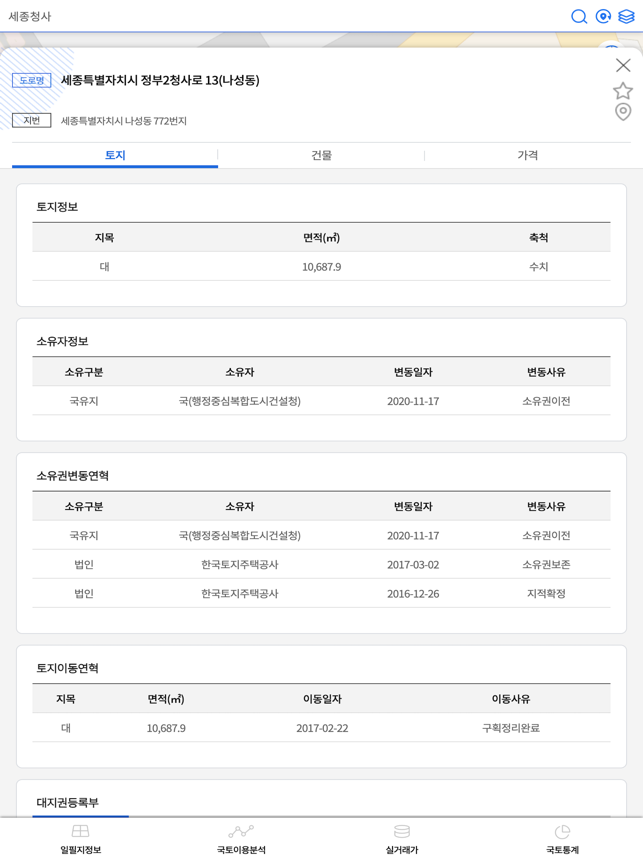Select the 지번 address badge
The image size is (643, 858).
tap(32, 120)
